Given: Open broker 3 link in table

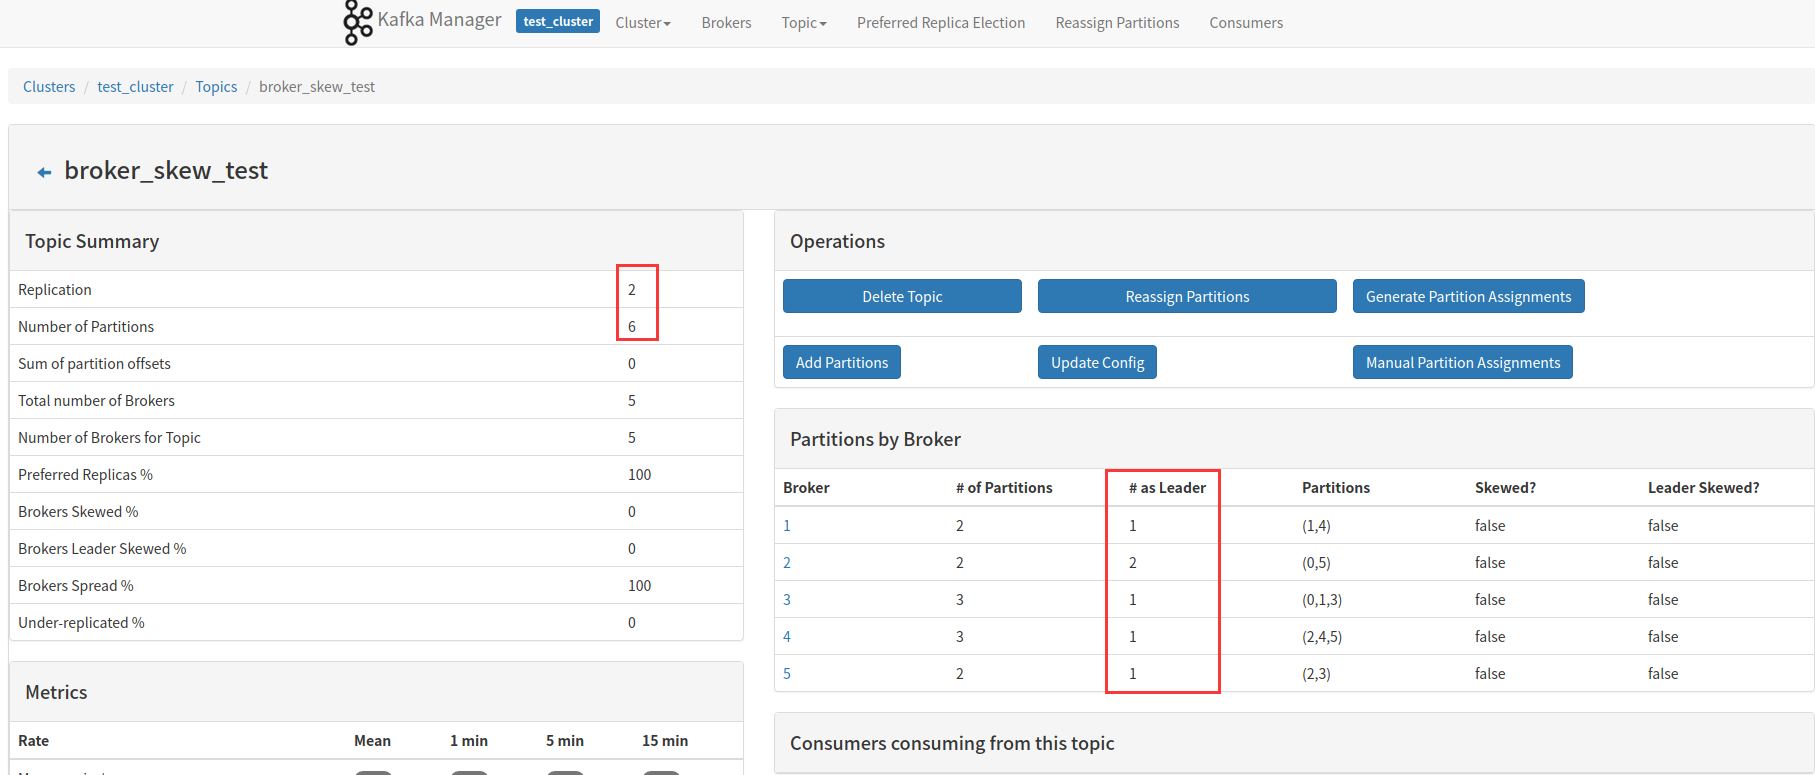Looking at the screenshot, I should point(787,600).
